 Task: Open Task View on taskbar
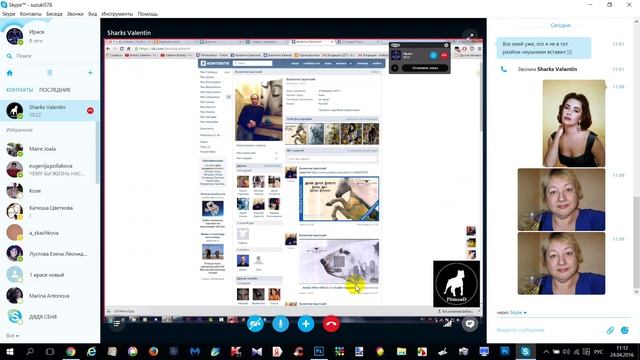[50, 351]
